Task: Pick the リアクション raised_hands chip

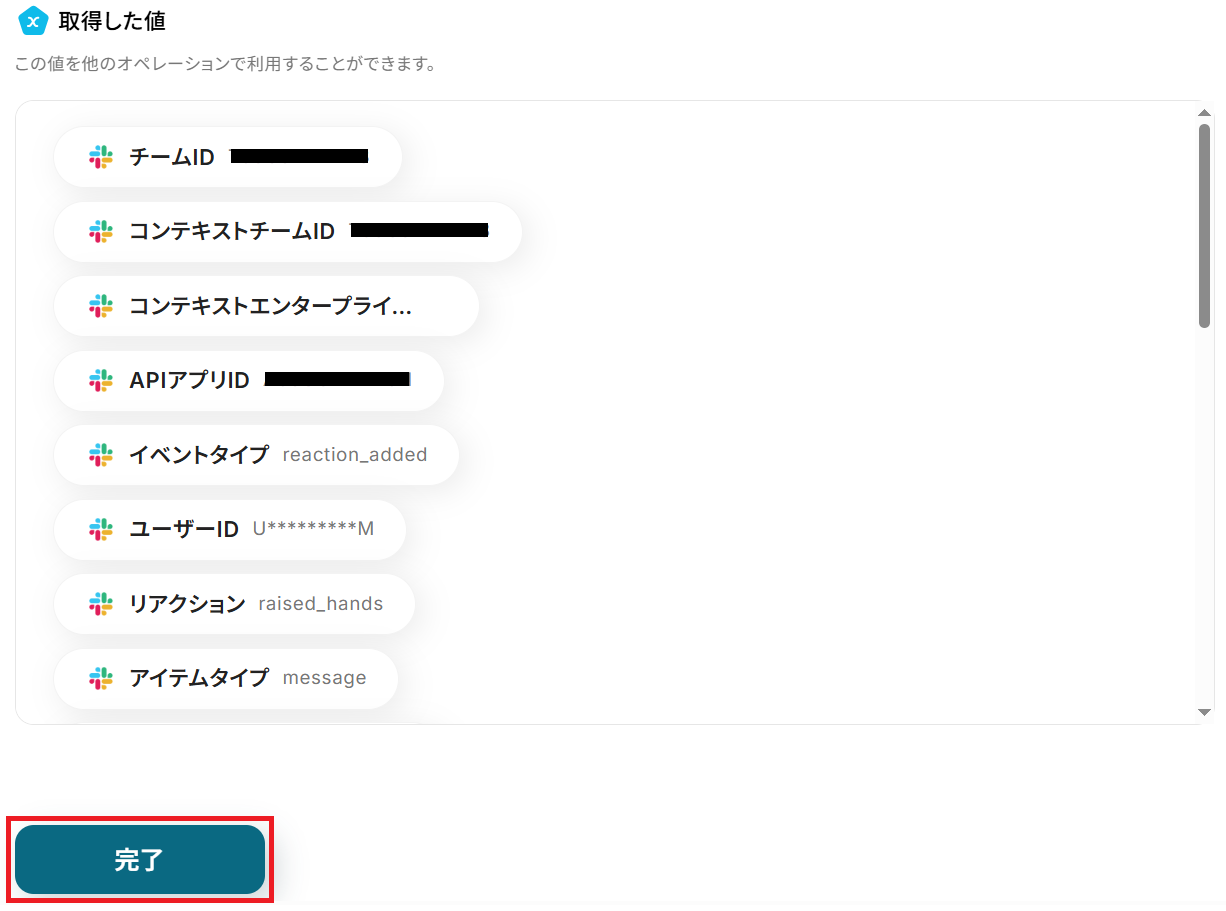Action: [x=235, y=604]
